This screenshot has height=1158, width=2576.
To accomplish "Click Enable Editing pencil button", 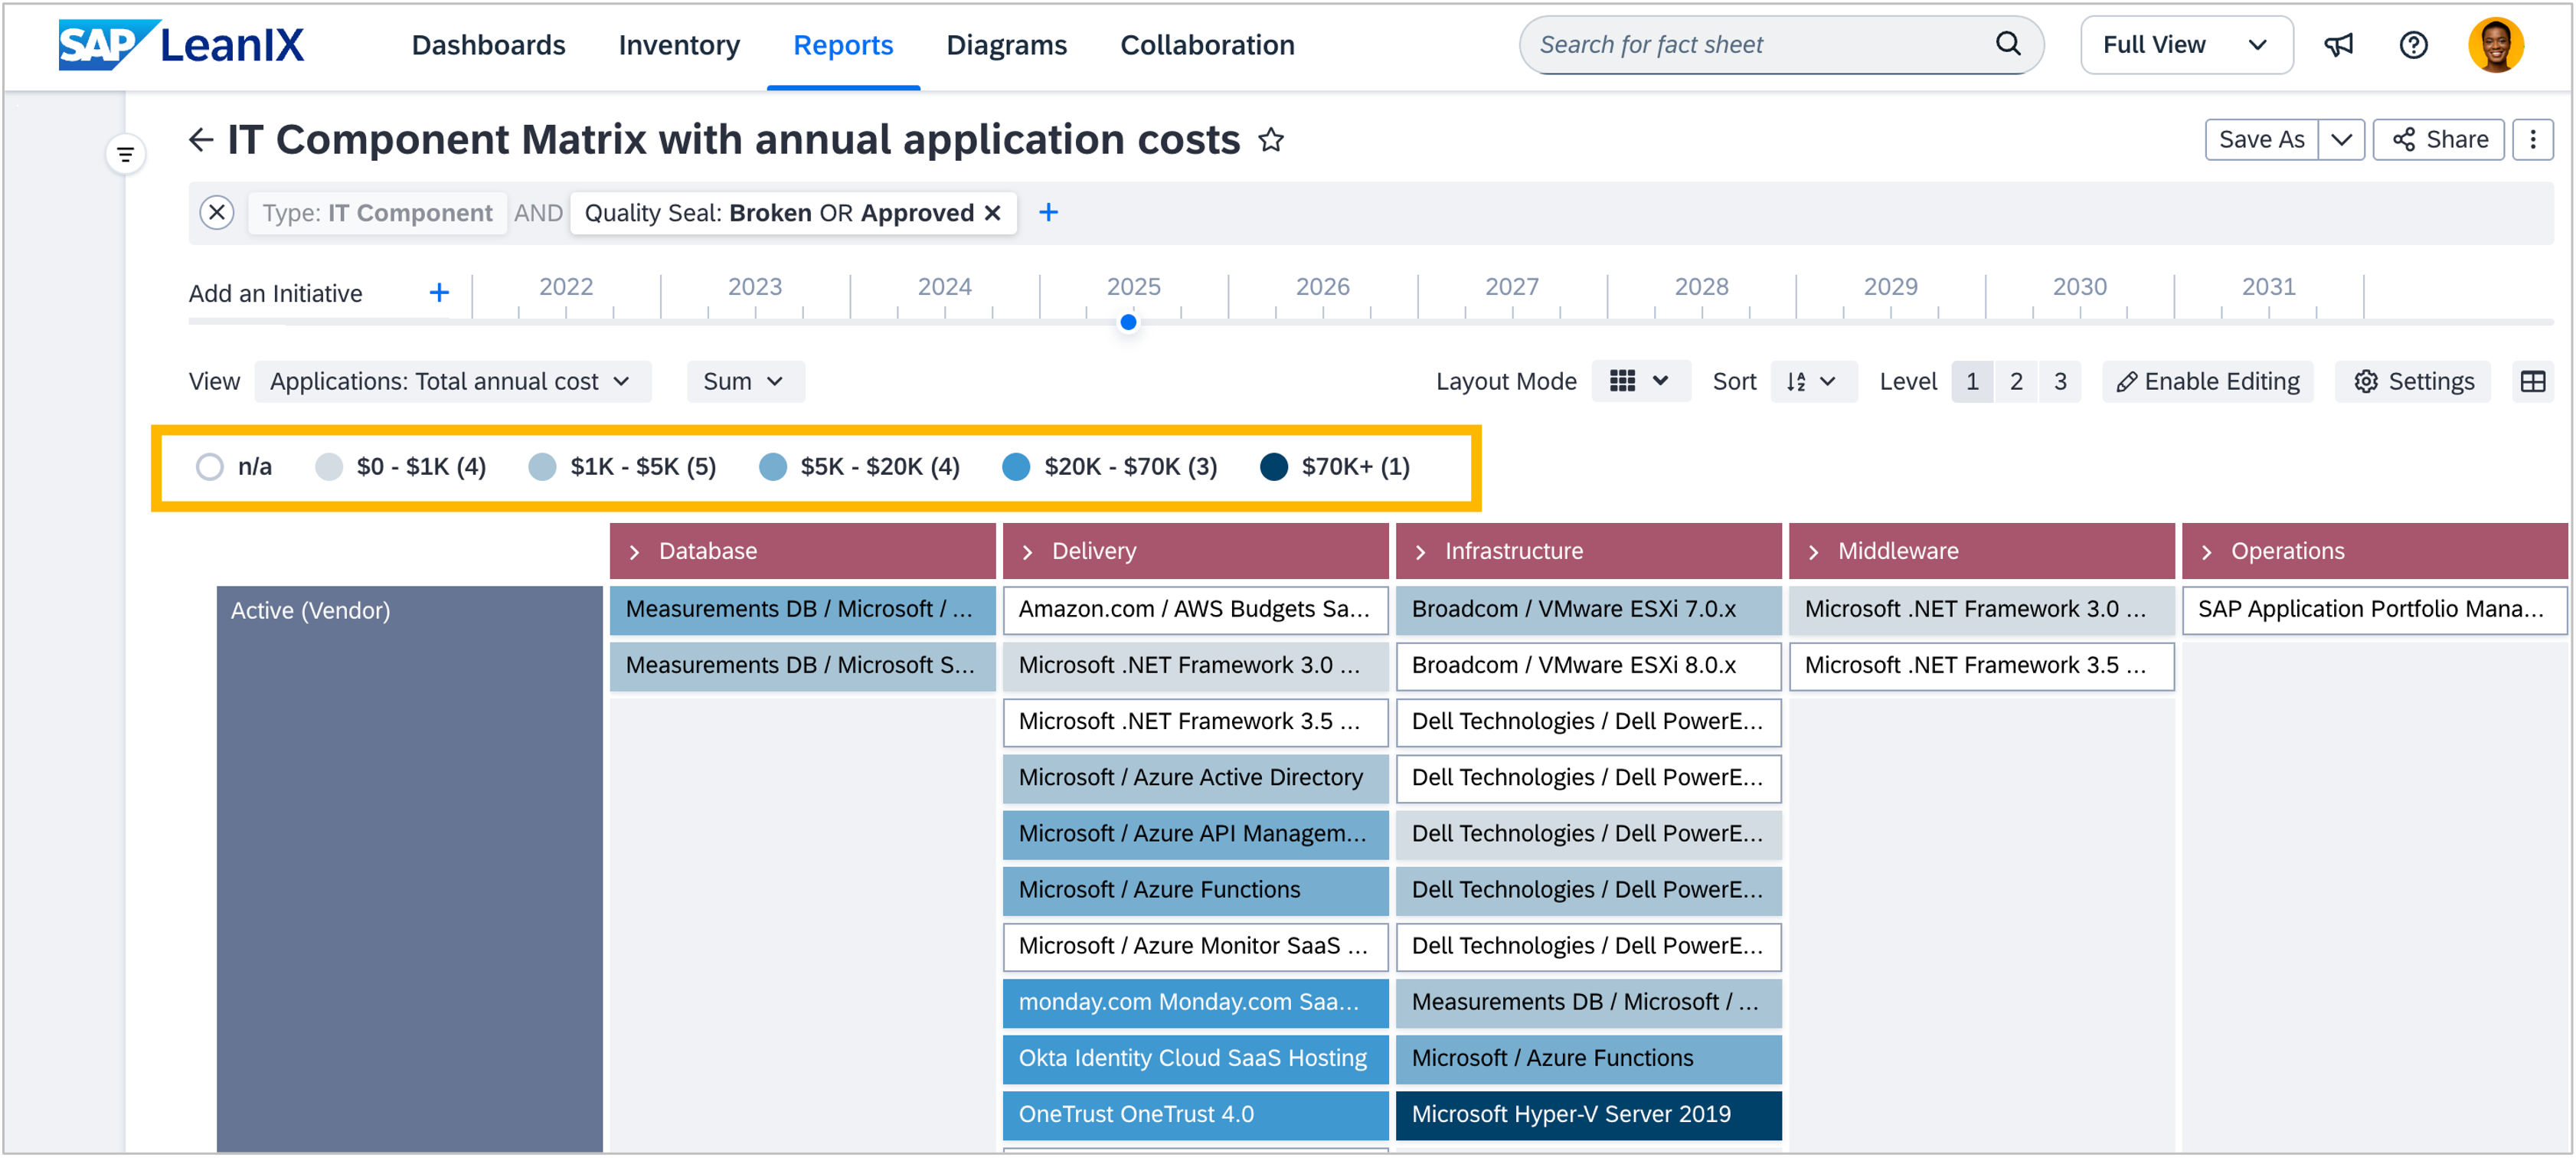I will [2207, 382].
